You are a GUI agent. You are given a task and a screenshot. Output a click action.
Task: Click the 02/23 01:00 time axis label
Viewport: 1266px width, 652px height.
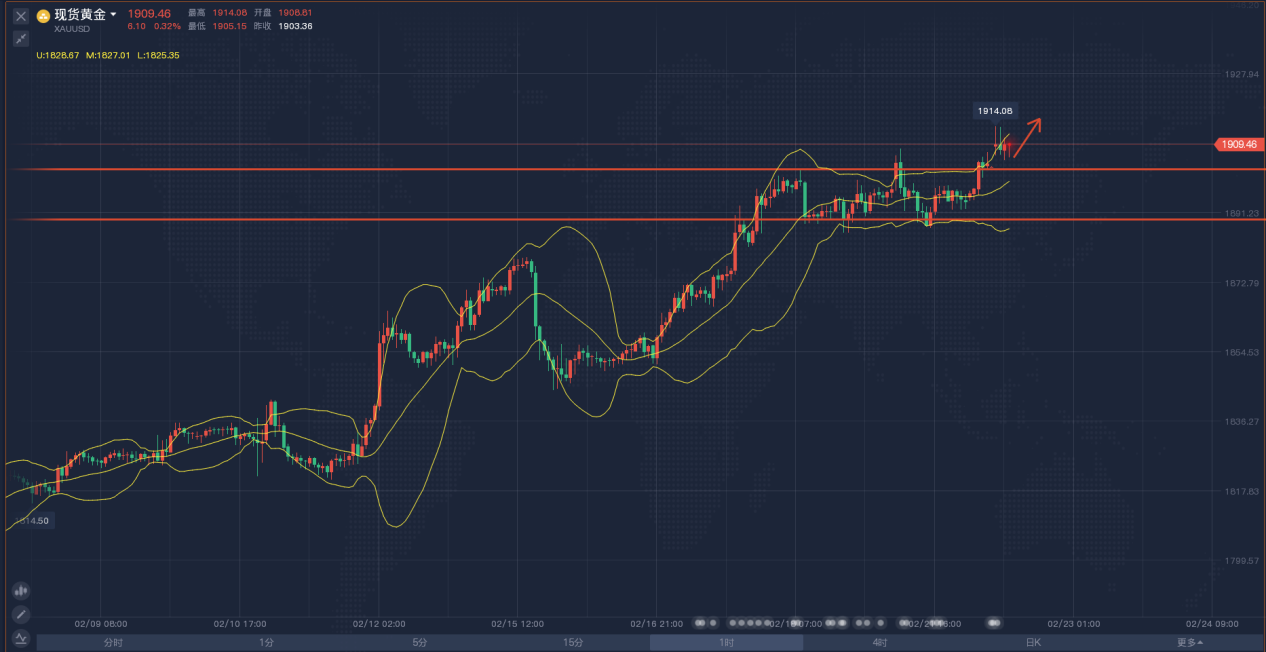point(1074,623)
